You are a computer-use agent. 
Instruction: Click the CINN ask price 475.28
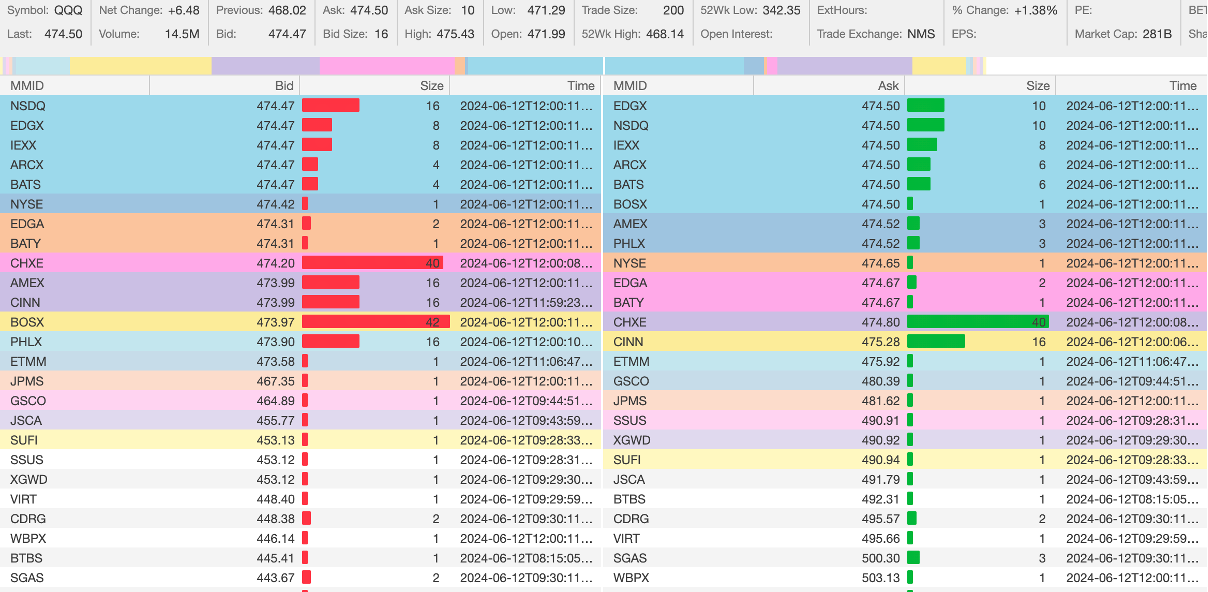(x=880, y=342)
